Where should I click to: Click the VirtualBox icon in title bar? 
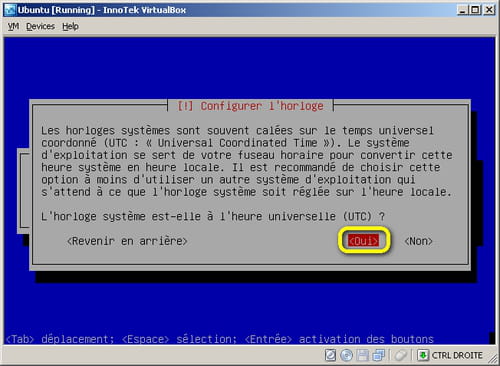tap(10, 10)
